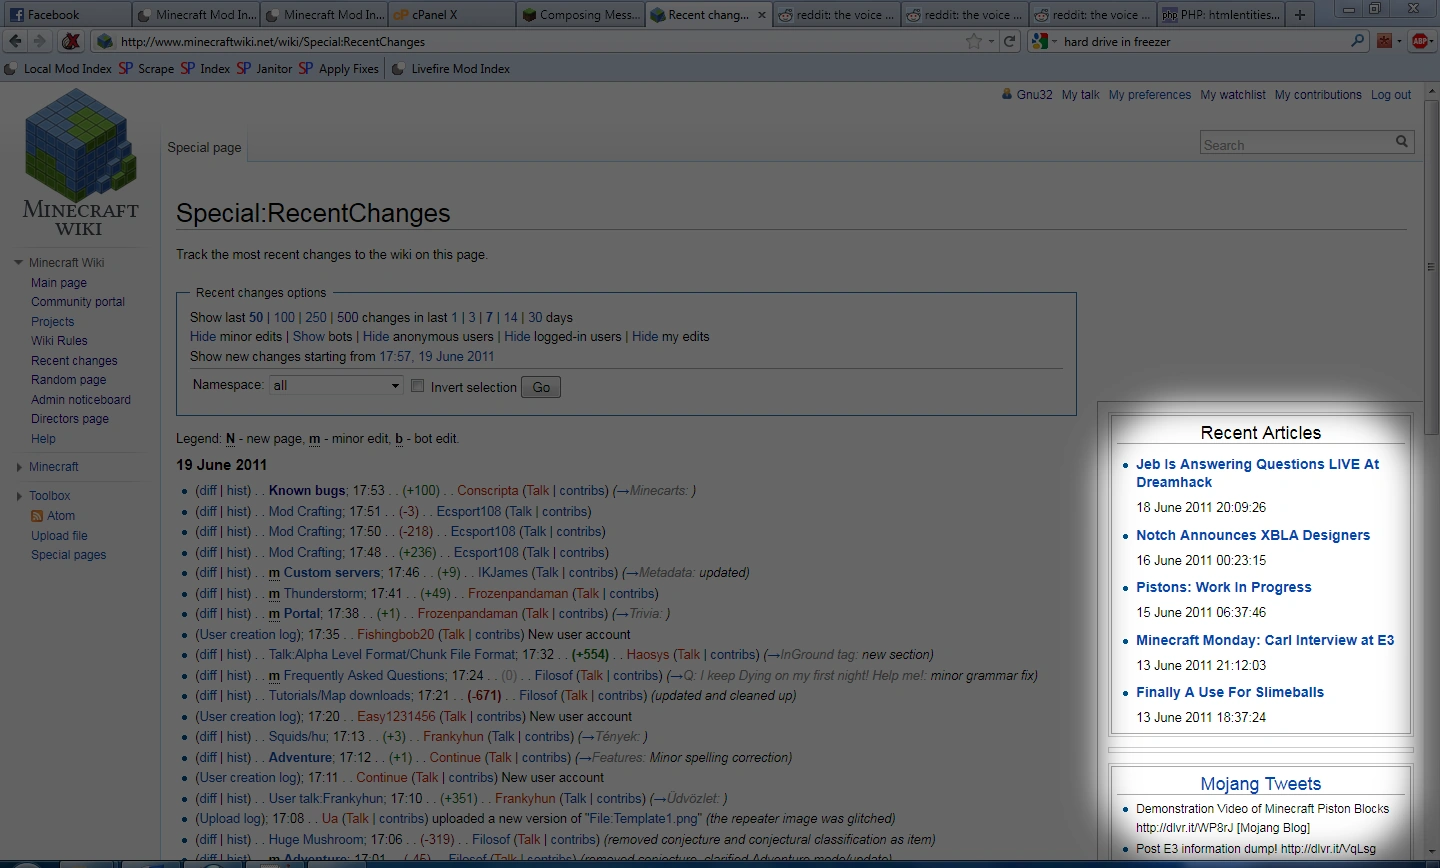Click the Google search engine icon
1440x868 pixels.
tap(1040, 41)
